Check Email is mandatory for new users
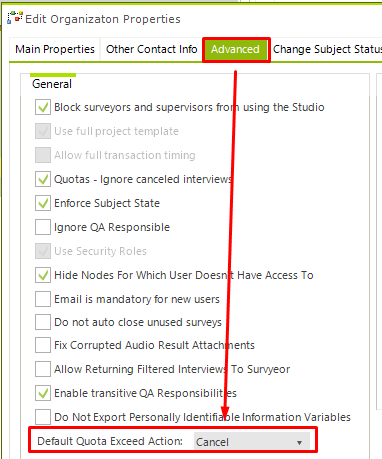The image size is (382, 459). tap(43, 299)
